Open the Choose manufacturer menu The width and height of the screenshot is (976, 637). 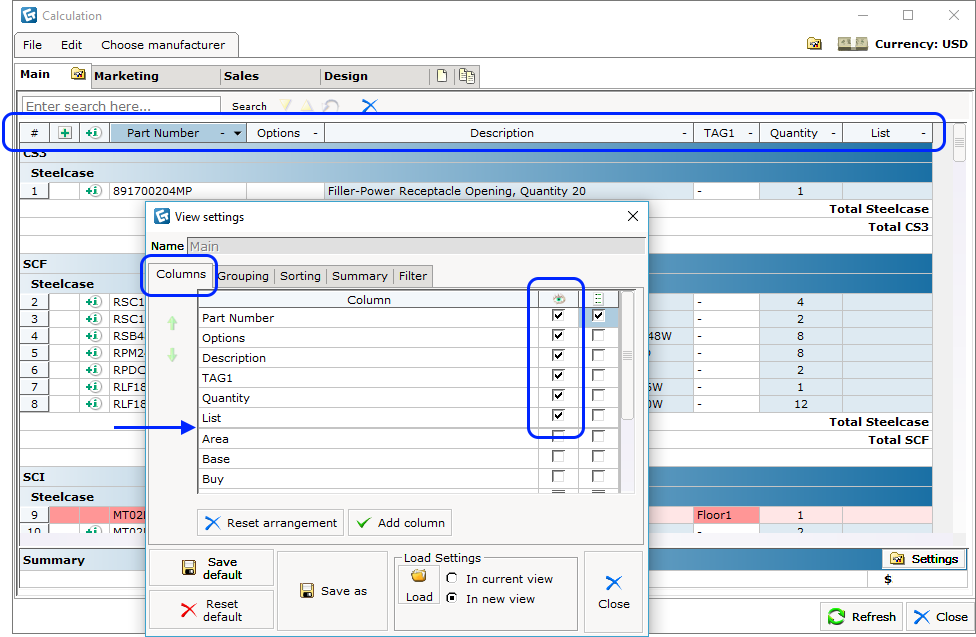pos(165,45)
